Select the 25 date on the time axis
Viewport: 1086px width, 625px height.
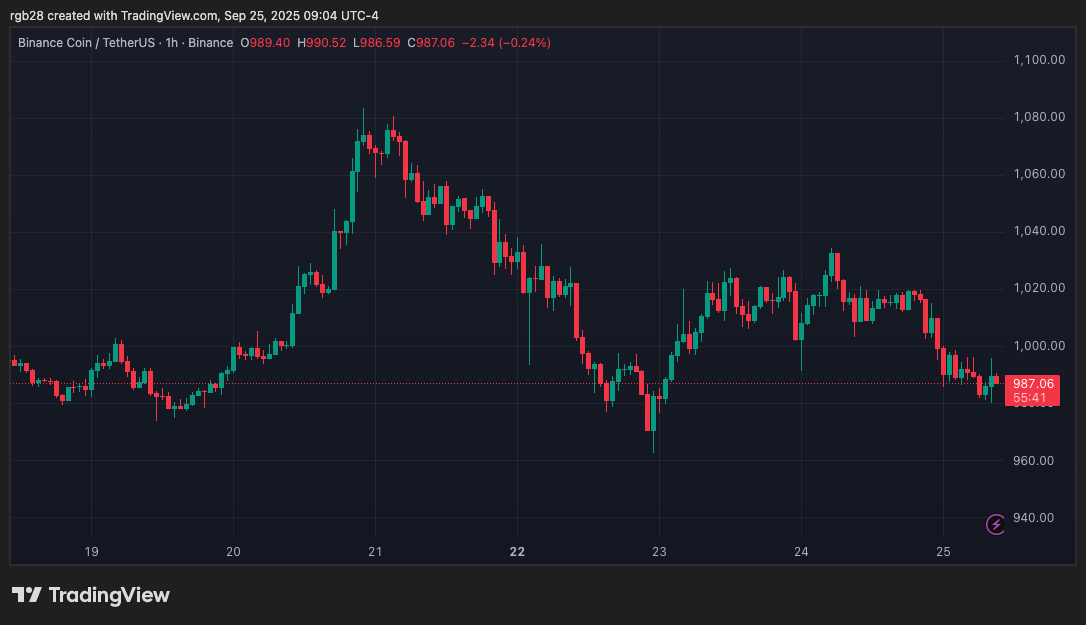(x=942, y=551)
